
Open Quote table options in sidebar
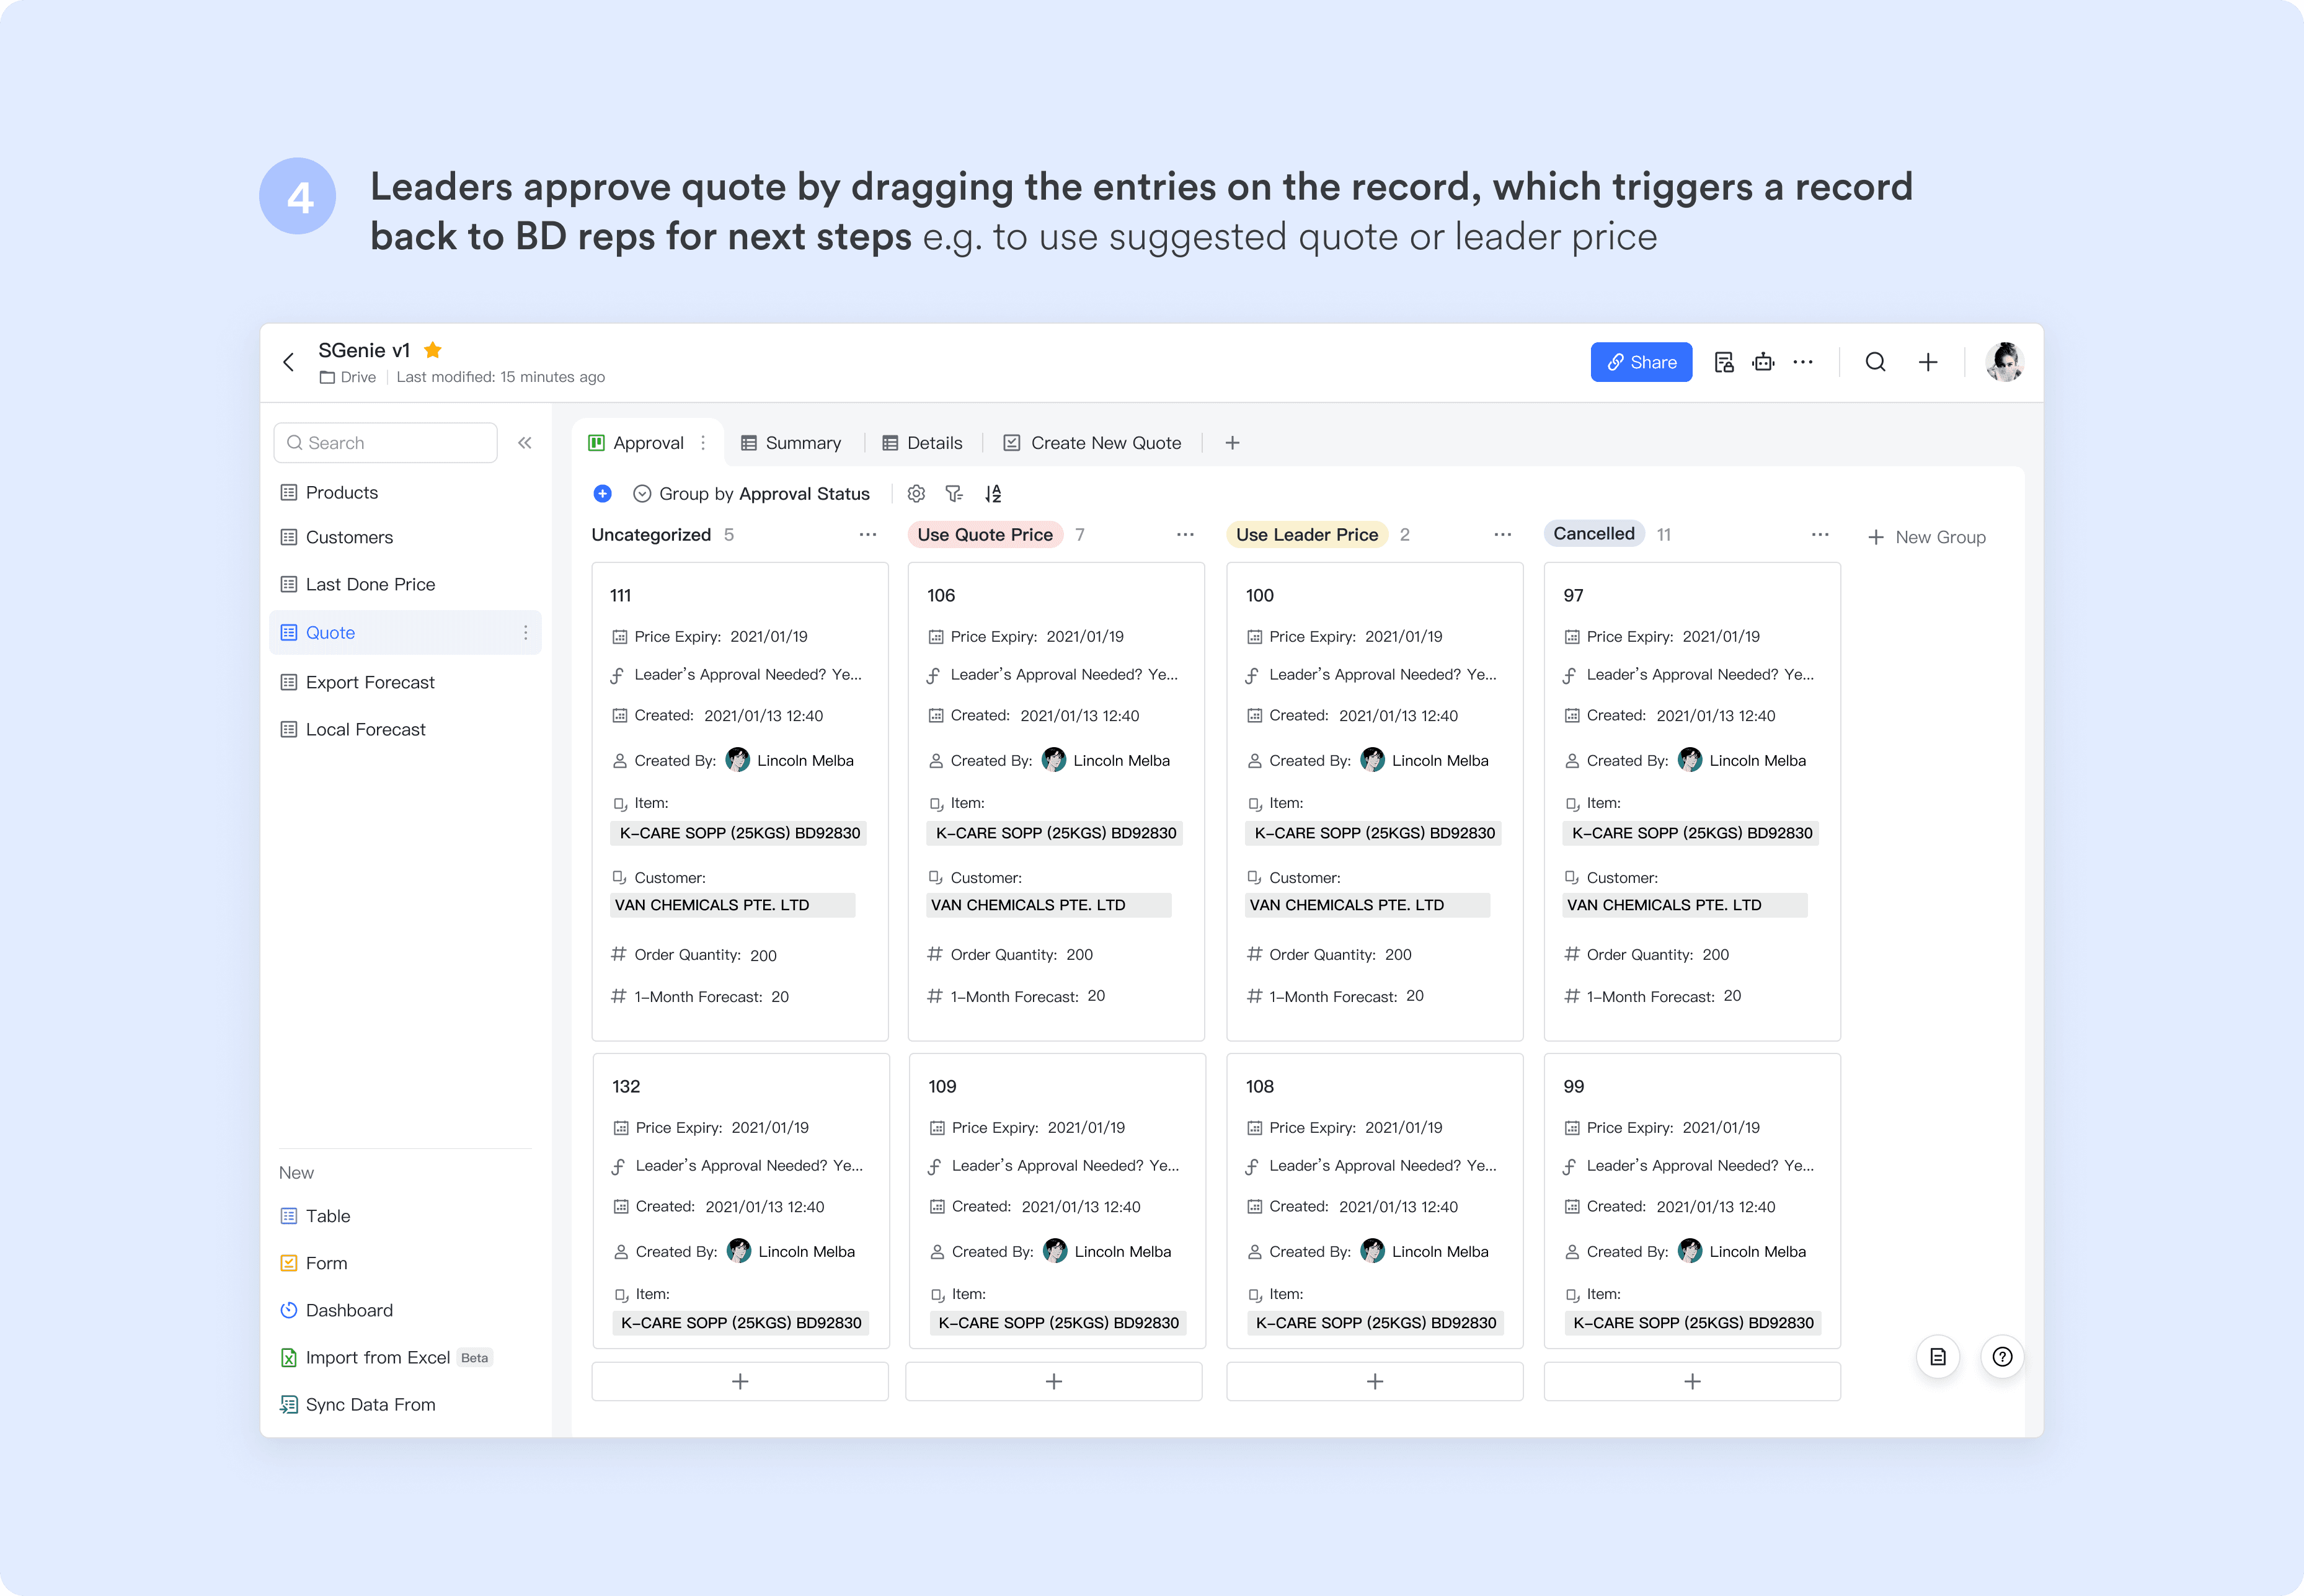pos(525,633)
